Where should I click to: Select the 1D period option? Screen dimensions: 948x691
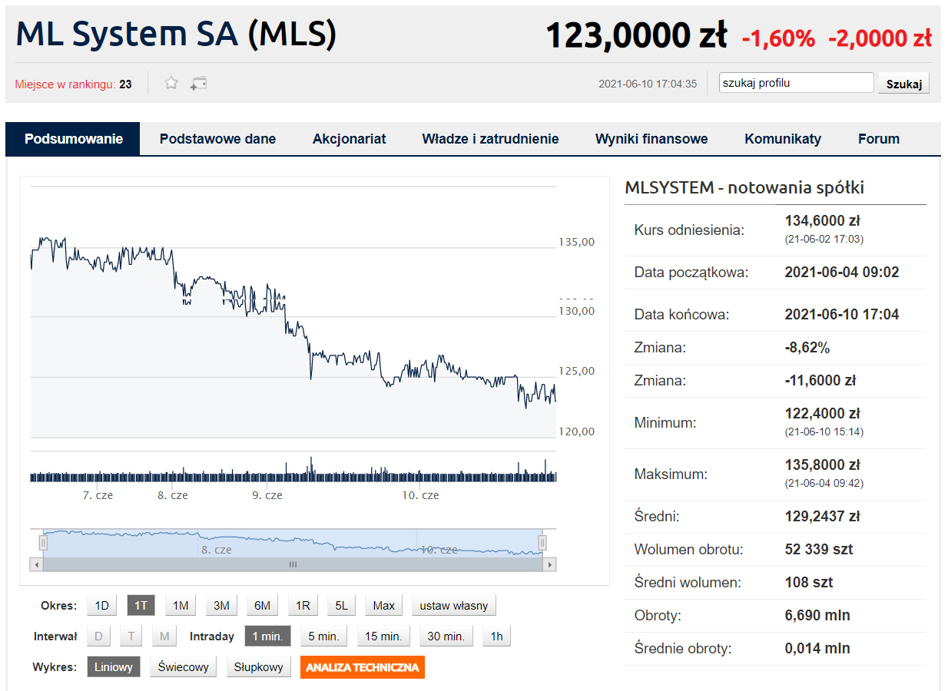(x=102, y=605)
